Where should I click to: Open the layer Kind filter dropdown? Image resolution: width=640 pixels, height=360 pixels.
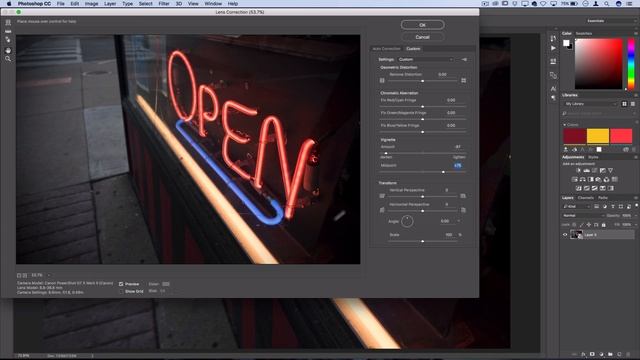(577, 207)
